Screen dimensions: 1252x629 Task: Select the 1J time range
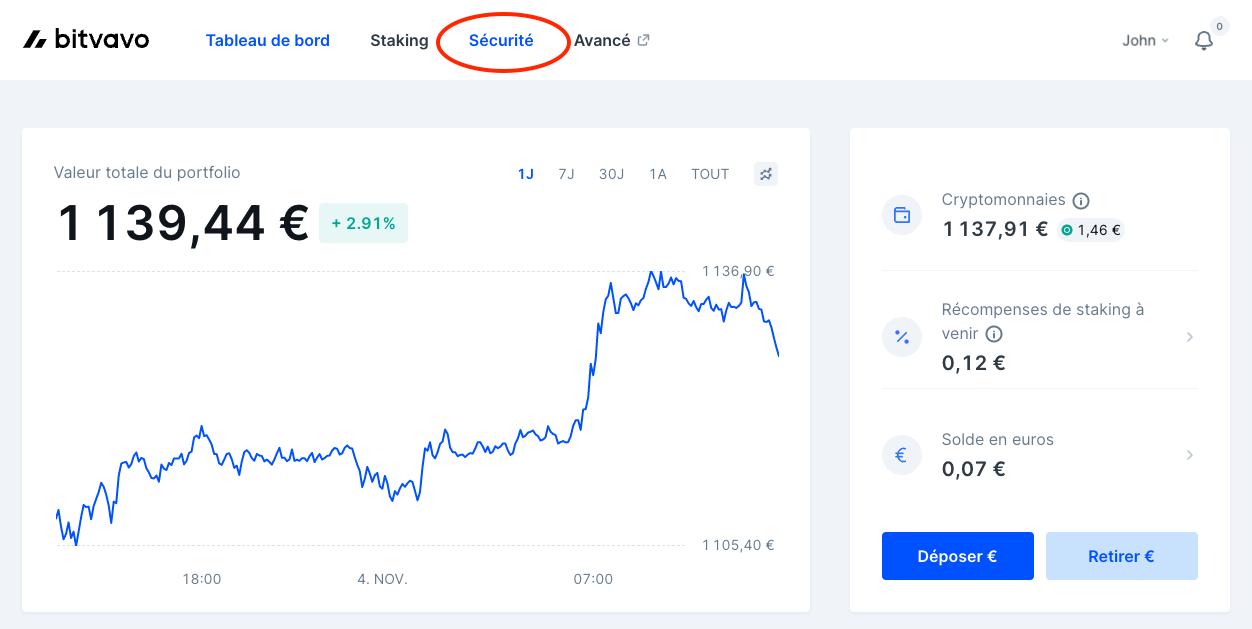coord(526,174)
